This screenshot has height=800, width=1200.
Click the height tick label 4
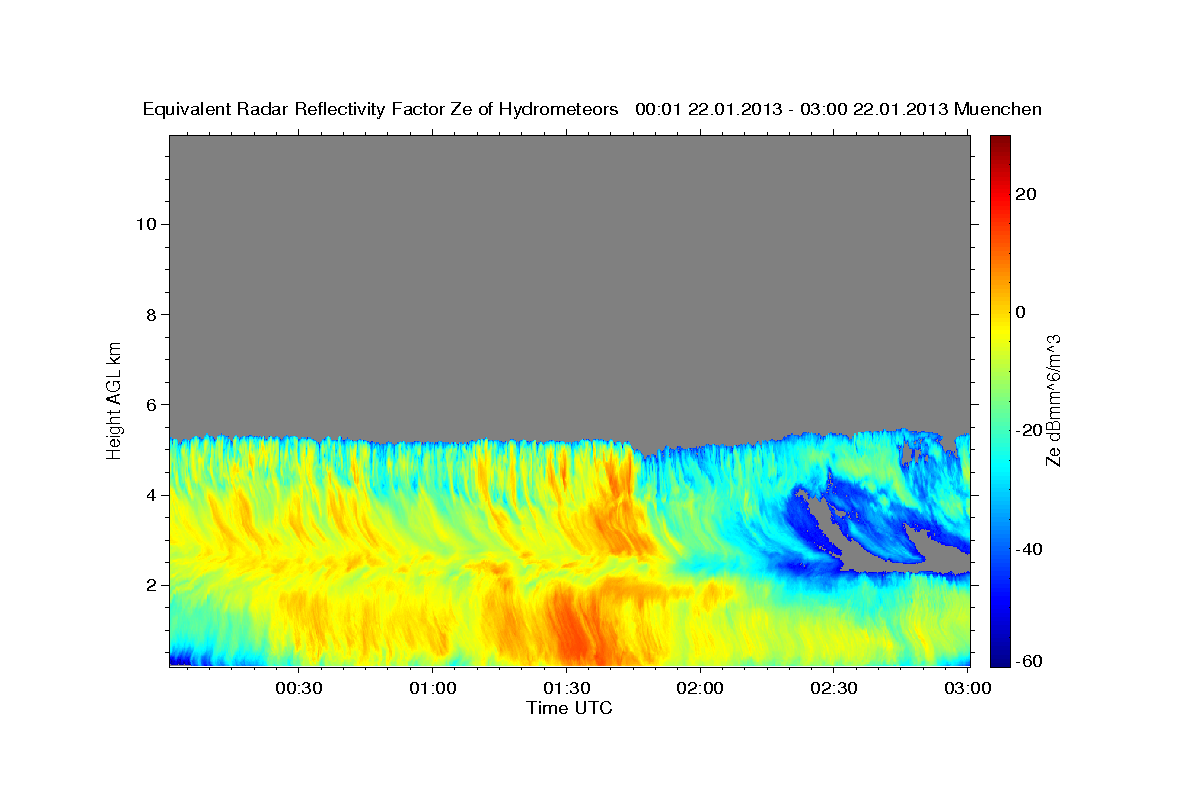pos(151,495)
